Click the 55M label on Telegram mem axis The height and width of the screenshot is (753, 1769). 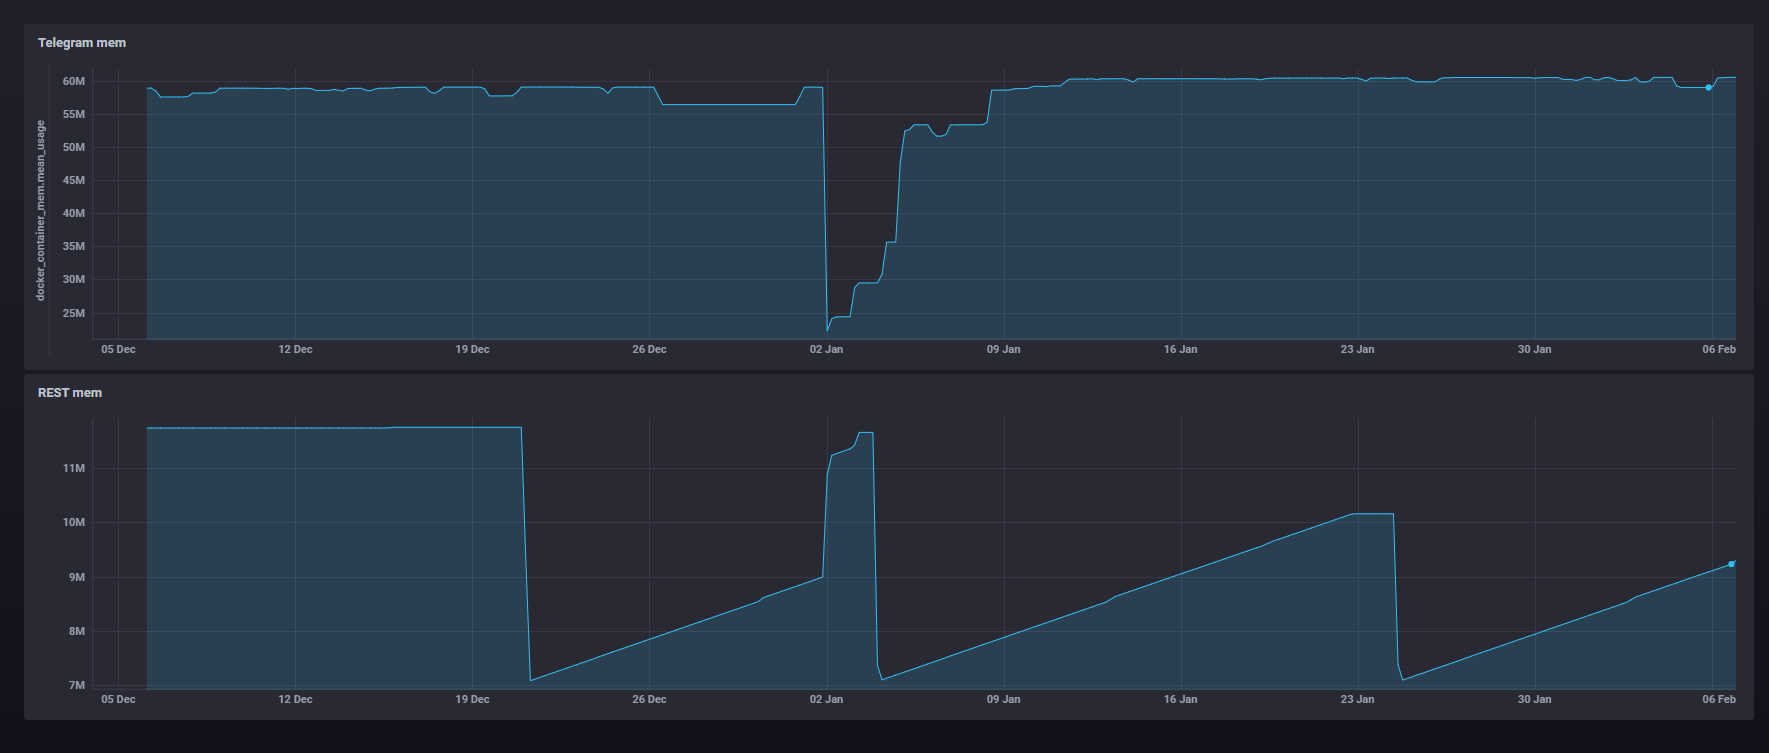[74, 114]
